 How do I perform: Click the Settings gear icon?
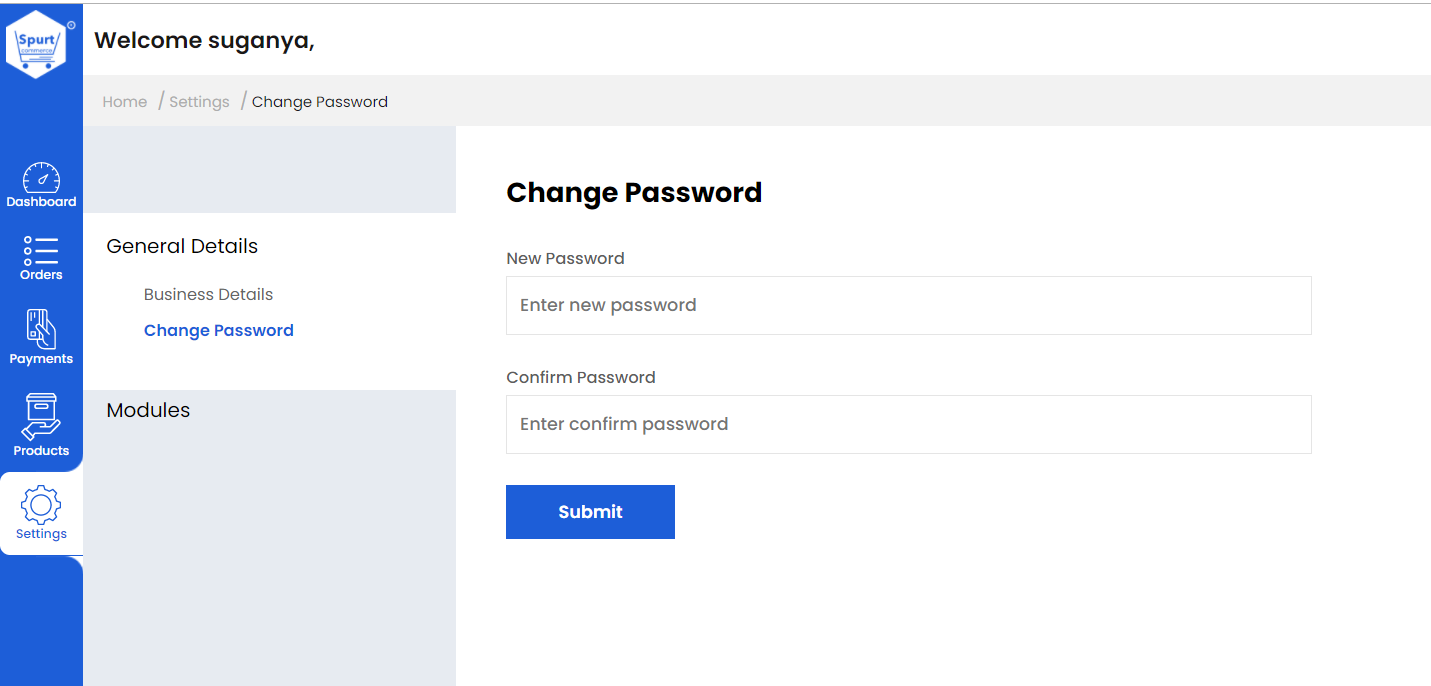click(x=41, y=505)
